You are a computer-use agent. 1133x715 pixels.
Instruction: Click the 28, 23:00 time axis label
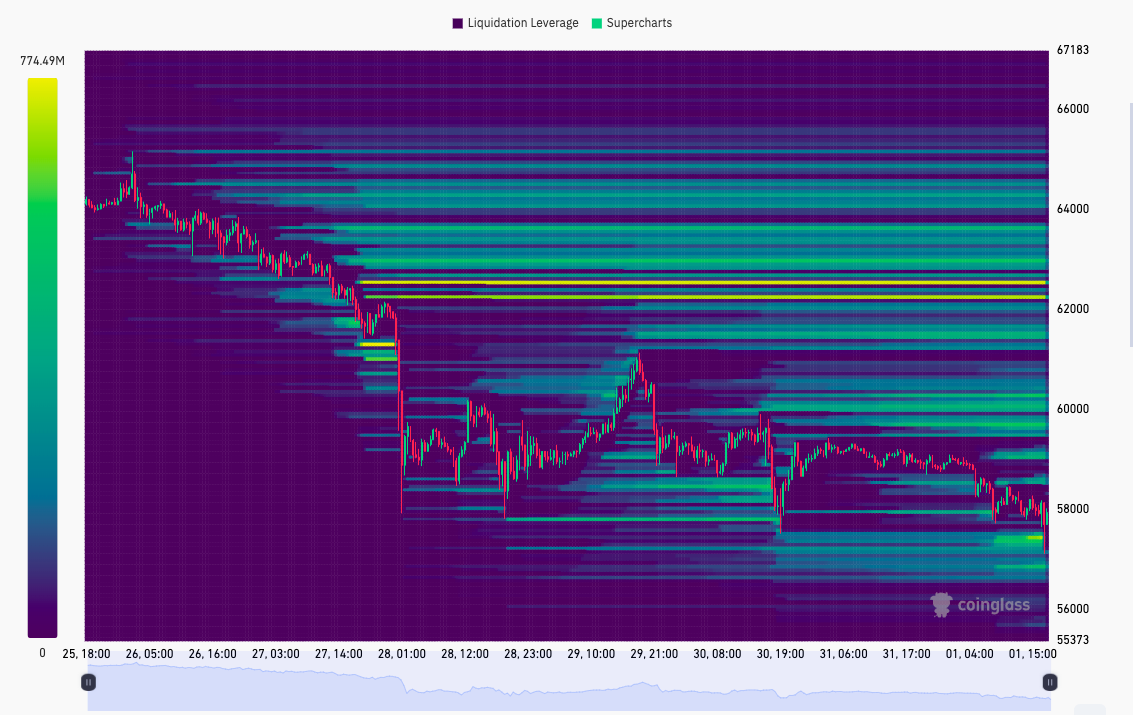click(x=528, y=654)
